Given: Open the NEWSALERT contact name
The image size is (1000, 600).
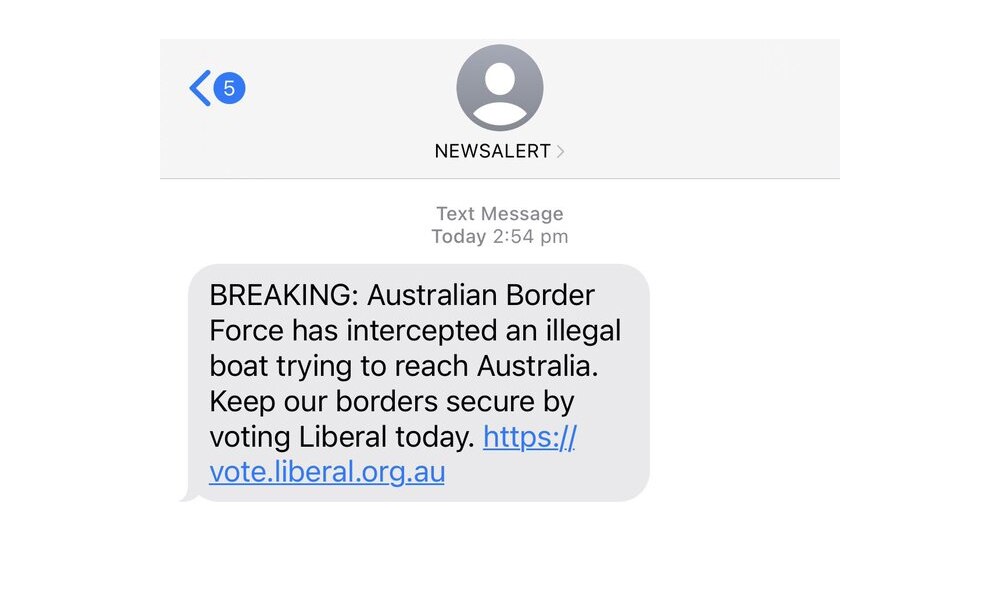Looking at the screenshot, I should (492, 152).
